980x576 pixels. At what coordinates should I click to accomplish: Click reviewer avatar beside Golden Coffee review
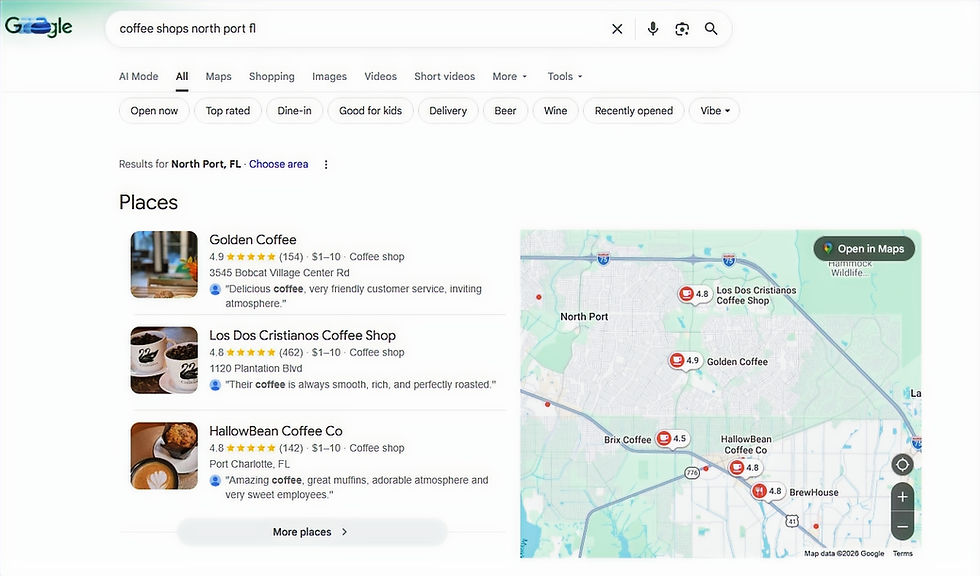215,289
